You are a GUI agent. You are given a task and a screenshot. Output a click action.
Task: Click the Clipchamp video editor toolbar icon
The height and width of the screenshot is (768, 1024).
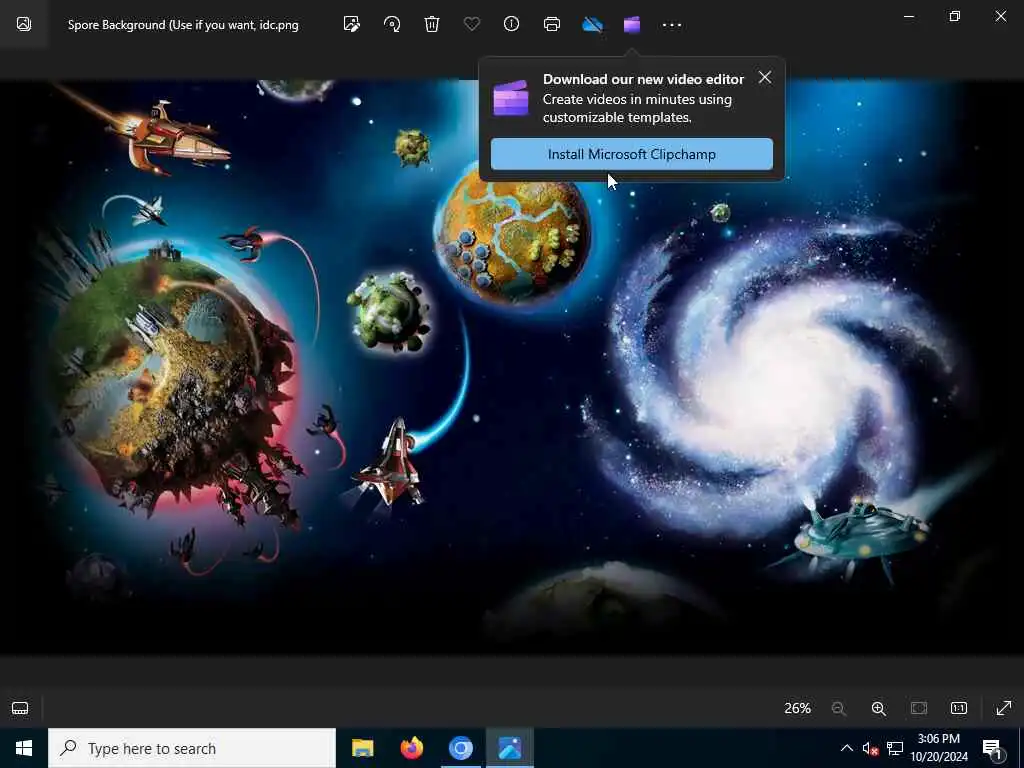coord(632,24)
